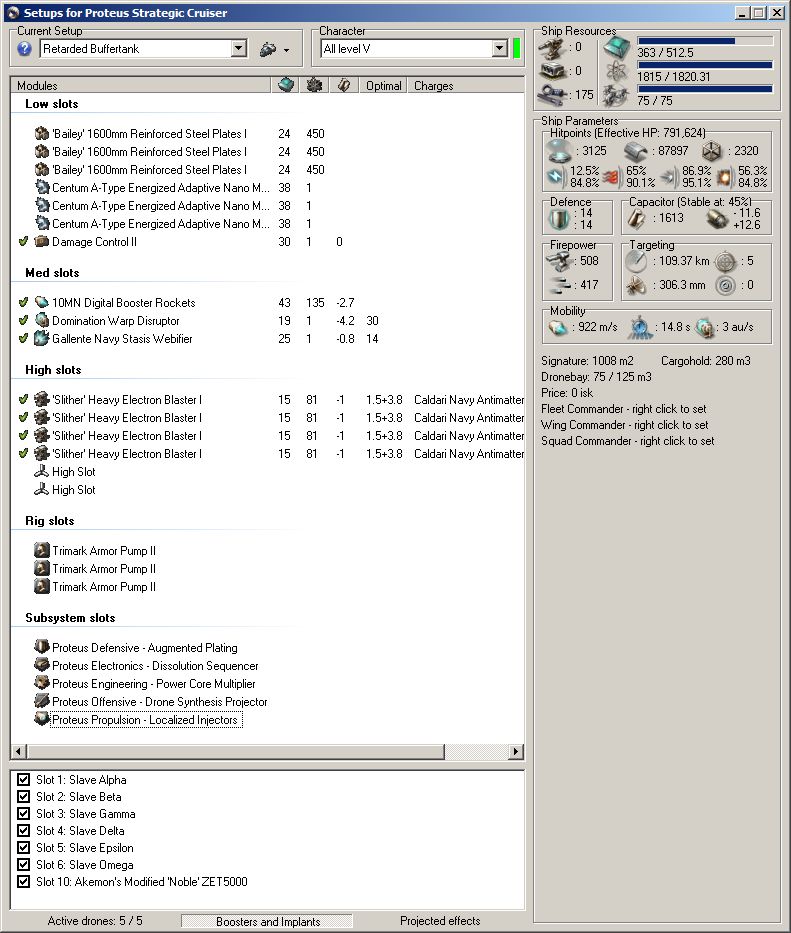
Task: Uncheck Slot 5: Slave Epsilon implant
Action: coord(24,847)
